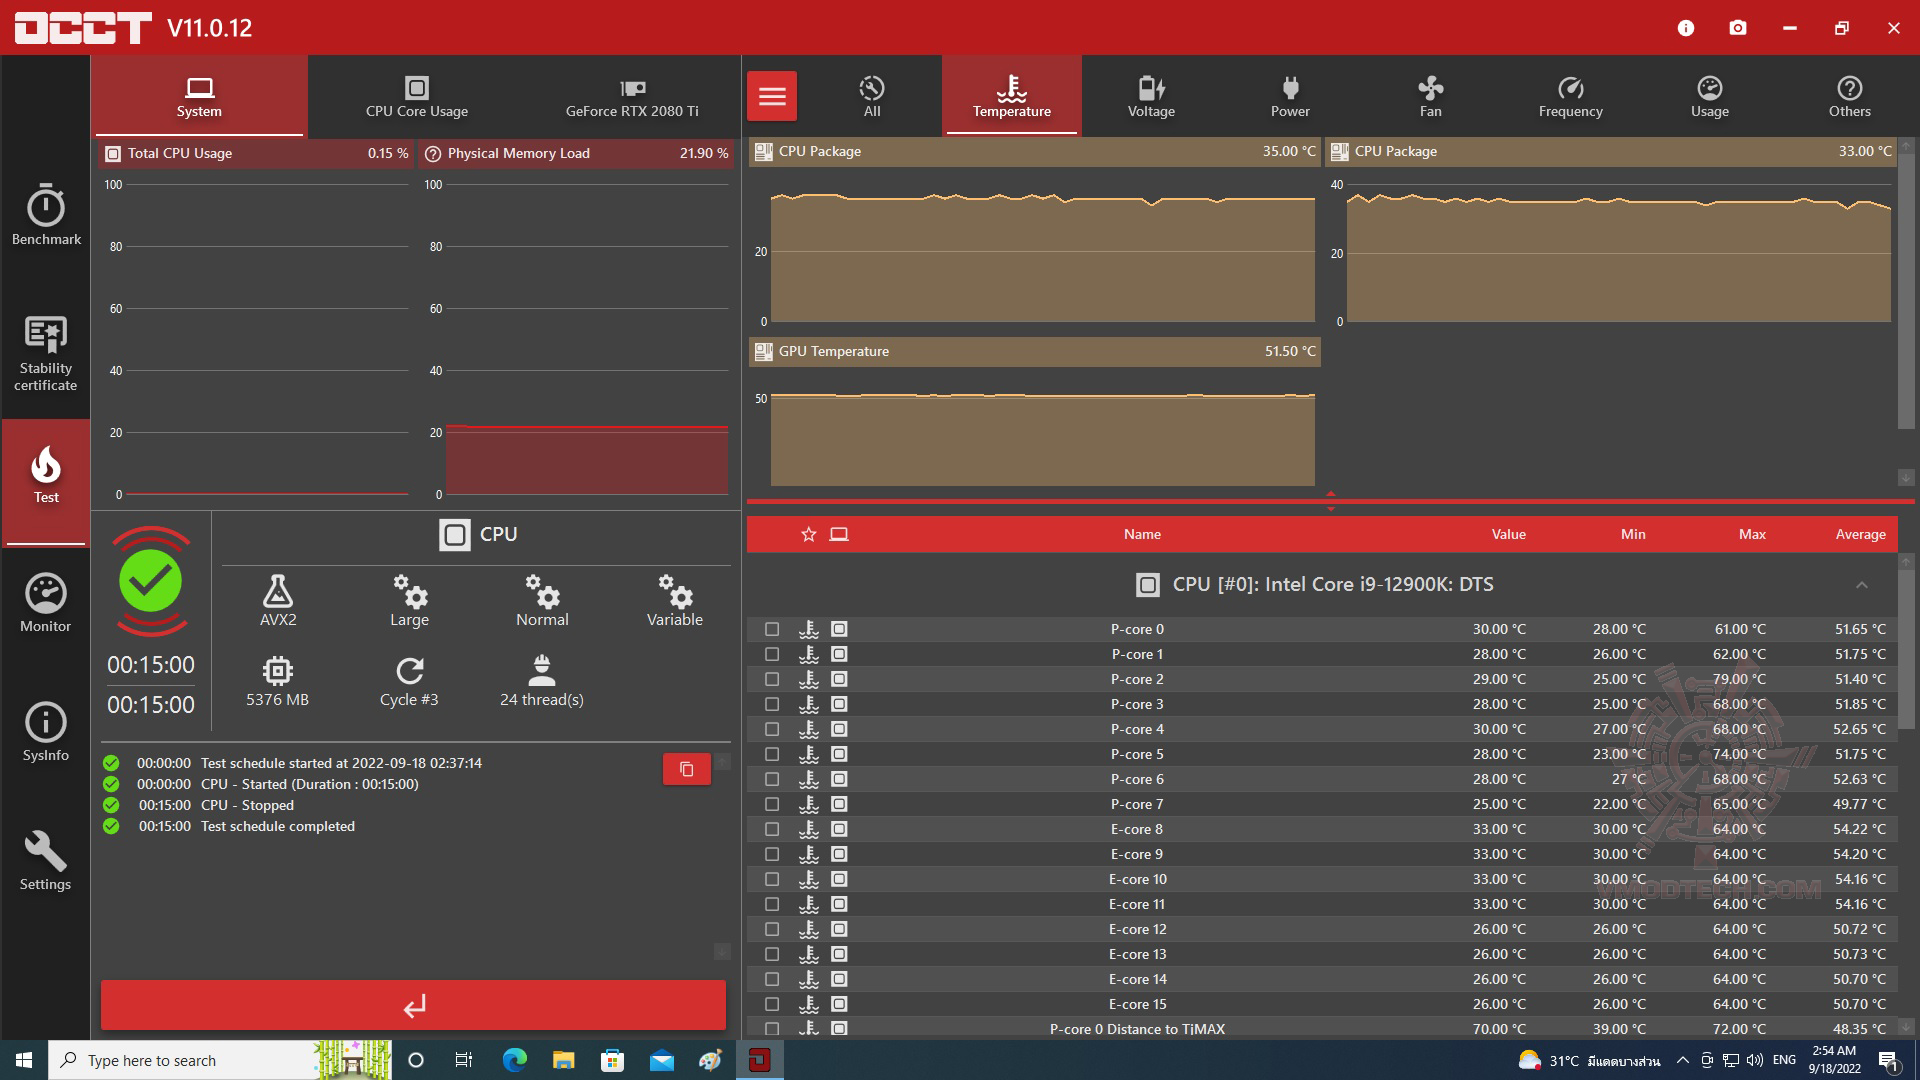Image resolution: width=1920 pixels, height=1080 pixels.
Task: Switch to the Voltage sensor tab
Action: point(1151,97)
